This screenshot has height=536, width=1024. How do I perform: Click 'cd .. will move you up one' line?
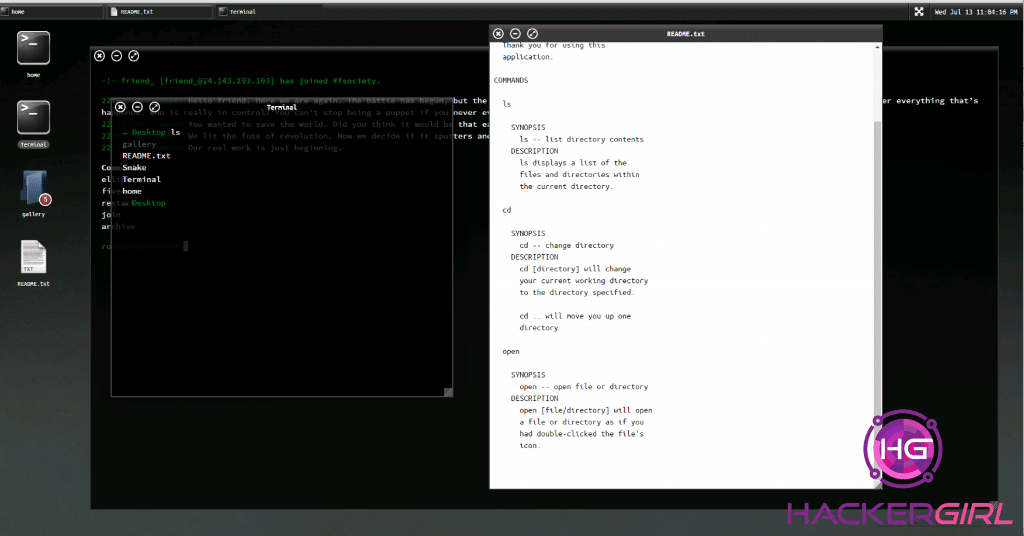[575, 316]
